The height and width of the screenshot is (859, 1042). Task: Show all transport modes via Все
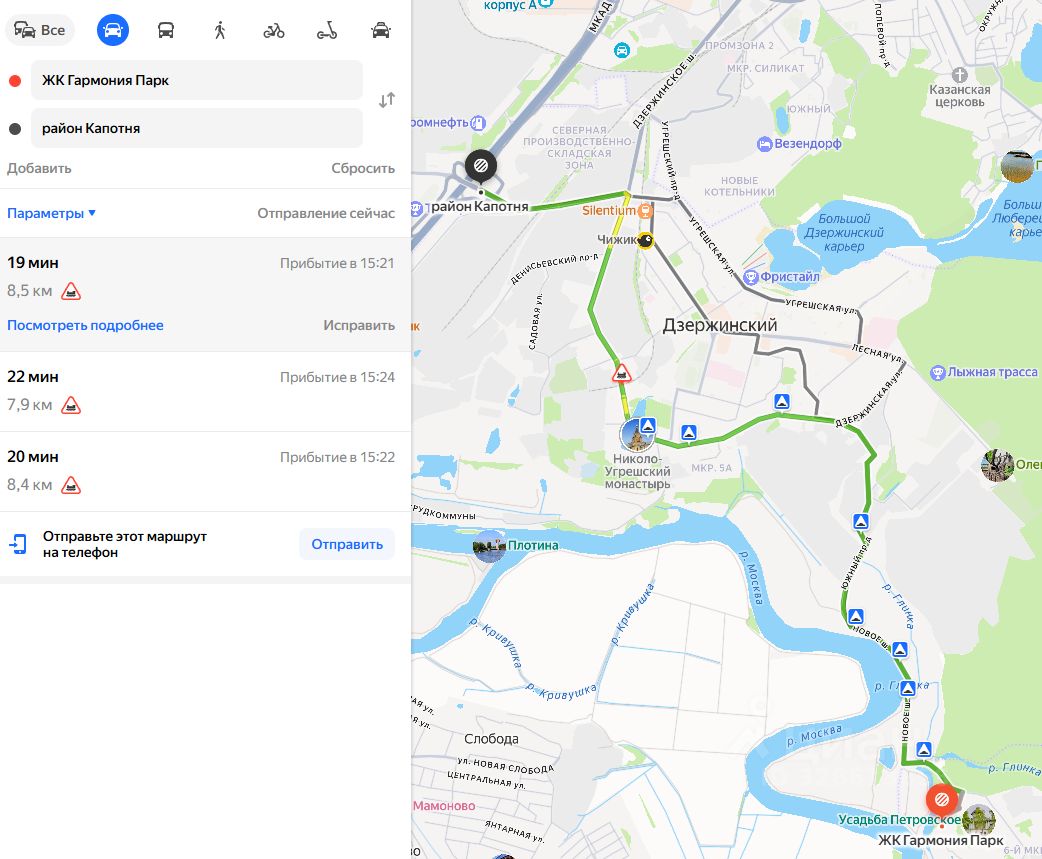pos(40,30)
